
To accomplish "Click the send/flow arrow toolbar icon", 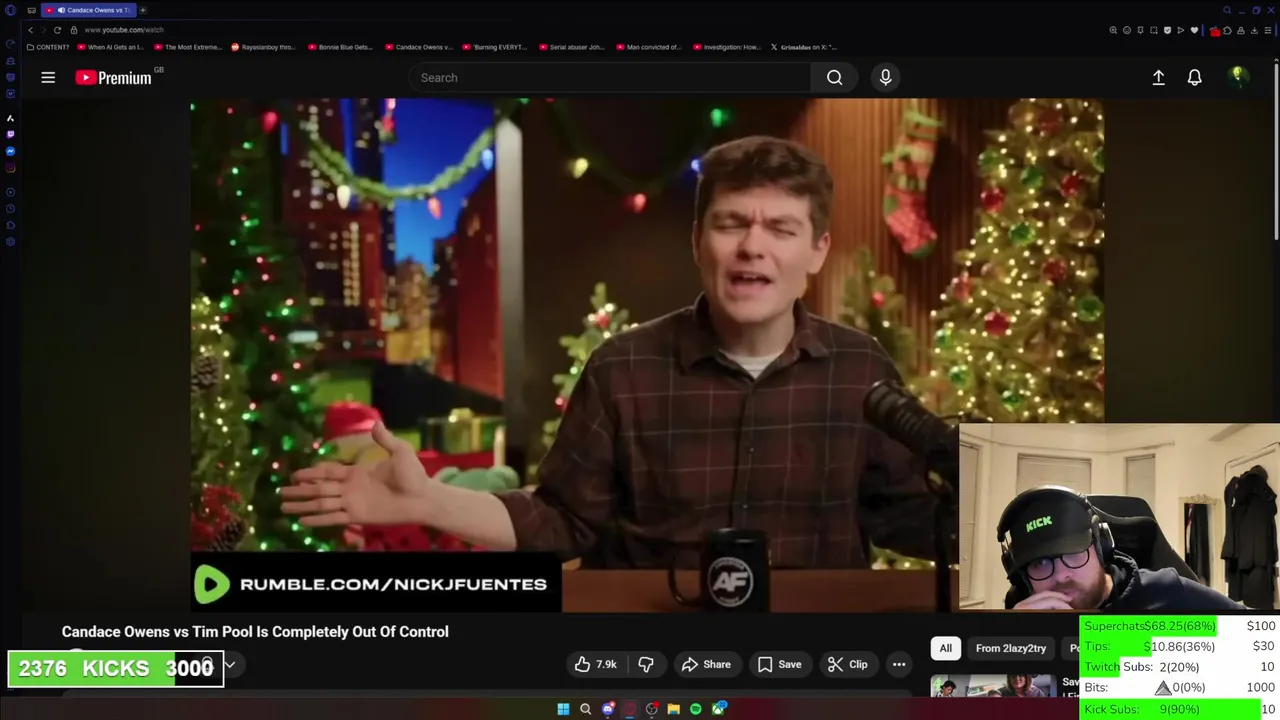I will (x=1181, y=30).
